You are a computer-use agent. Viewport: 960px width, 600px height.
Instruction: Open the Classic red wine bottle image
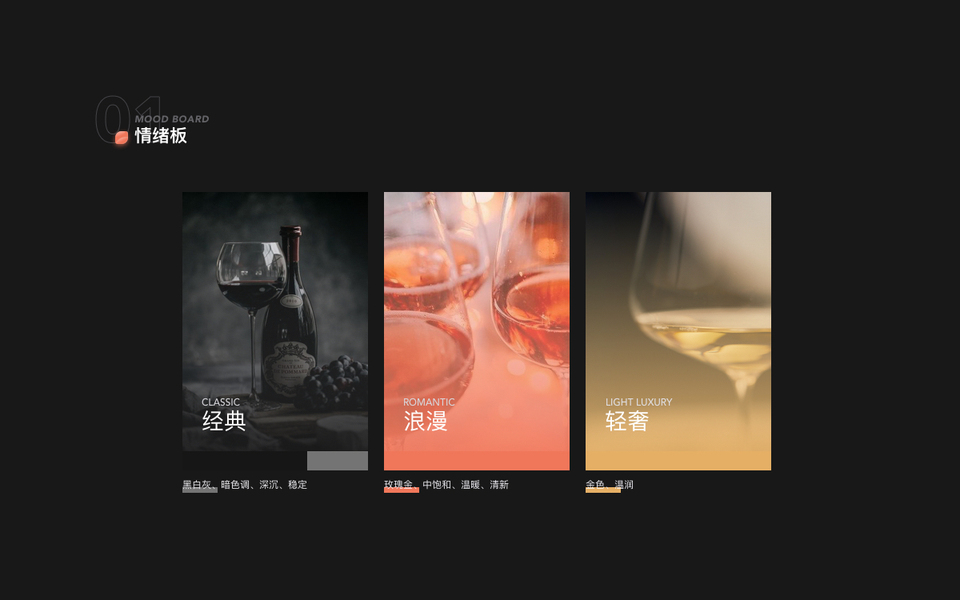pyautogui.click(x=275, y=321)
